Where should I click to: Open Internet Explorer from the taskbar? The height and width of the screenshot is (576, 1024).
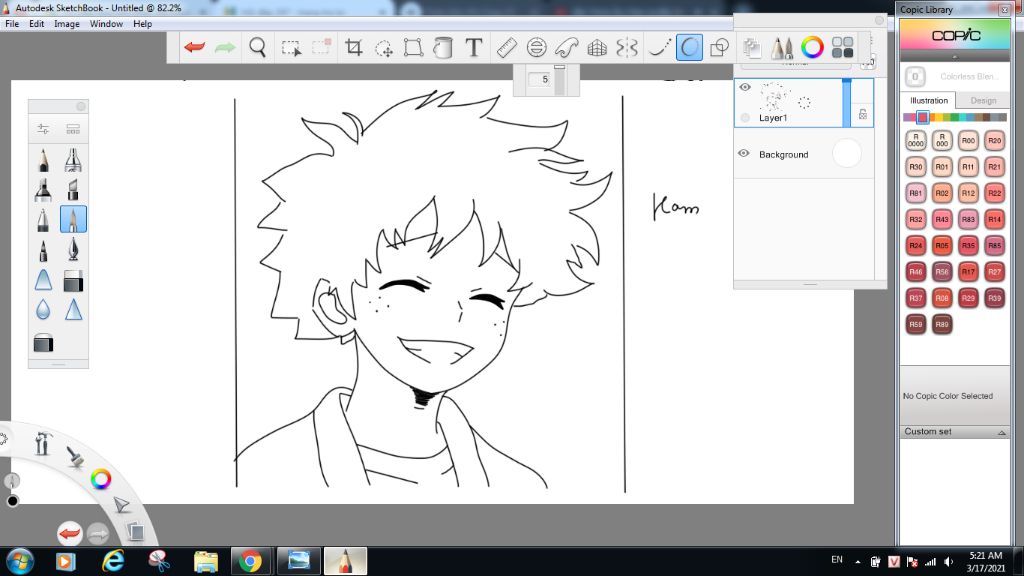tap(112, 561)
